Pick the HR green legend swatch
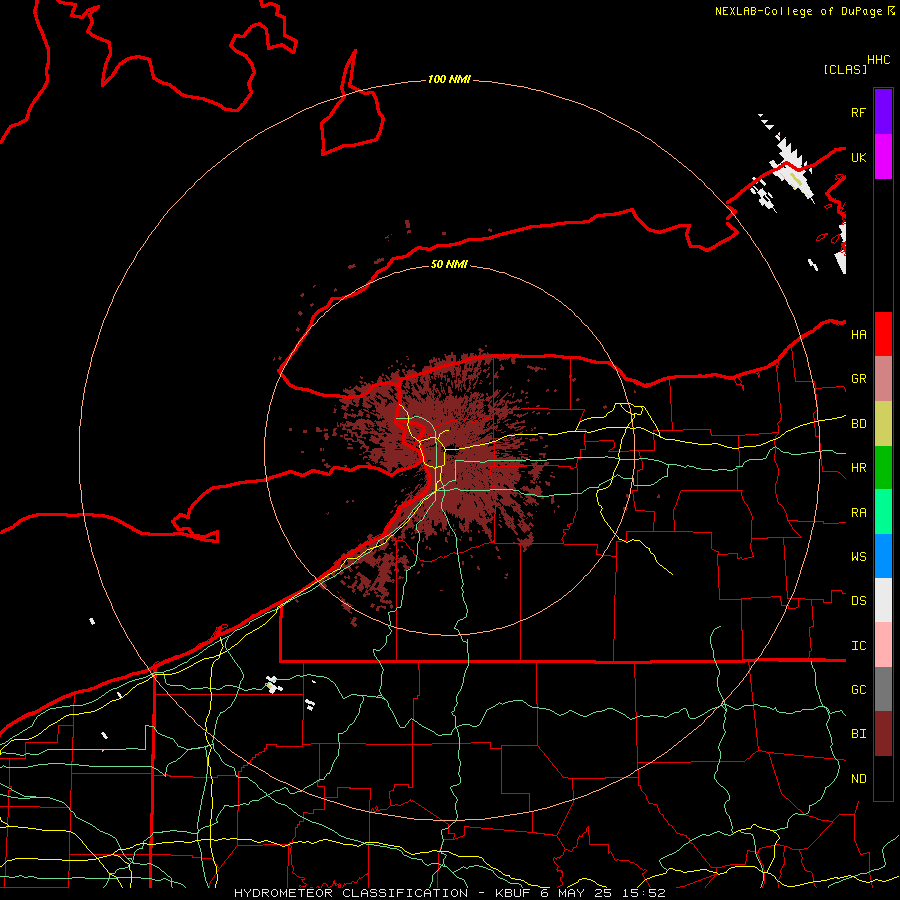The width and height of the screenshot is (900, 900). (883, 468)
